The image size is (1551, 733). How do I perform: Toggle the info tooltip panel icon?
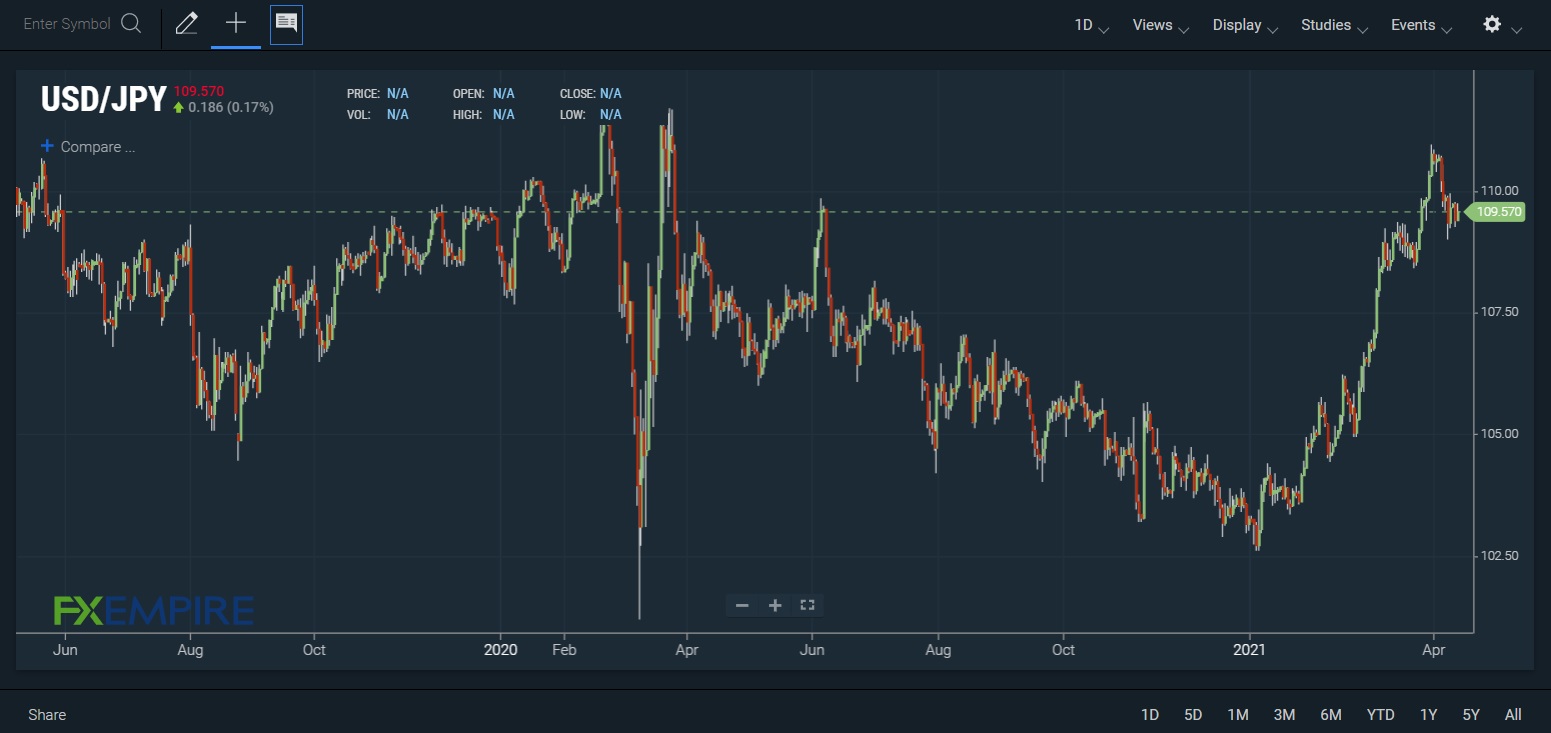click(286, 24)
